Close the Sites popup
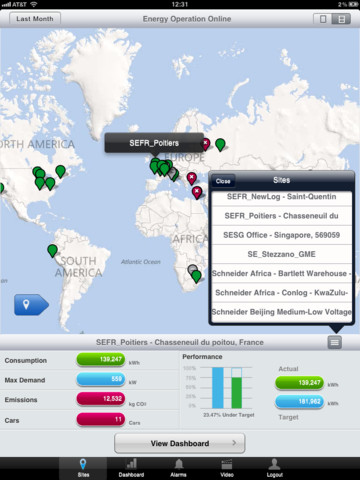The height and width of the screenshot is (480, 360). coord(223,181)
